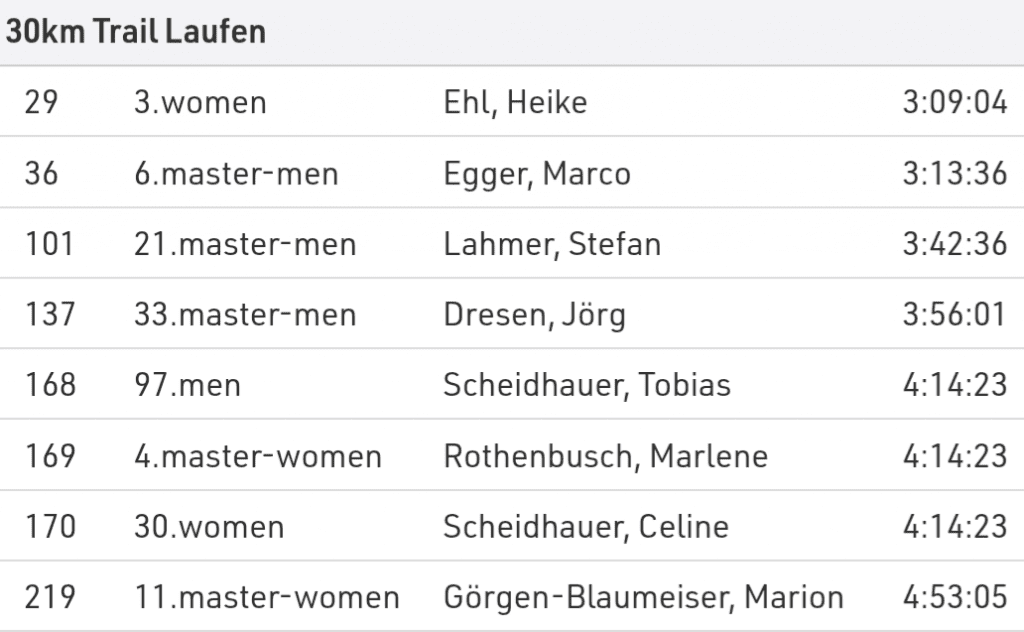1024x632 pixels.
Task: Click finish time 3:09:04
Action: 954,103
